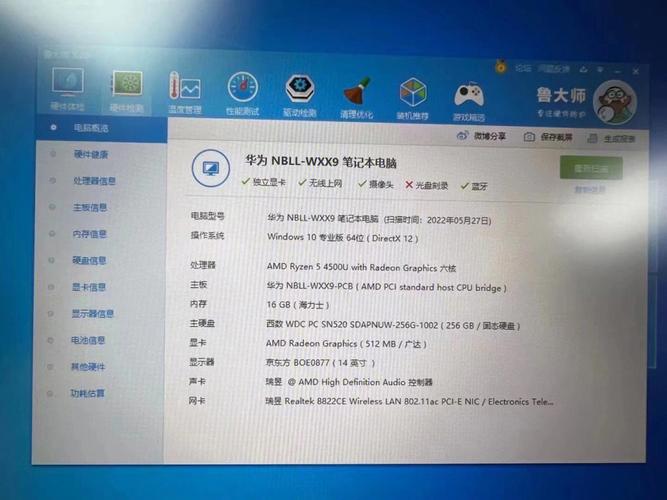Screen dimensions: 667x500
Task: Click AMD High Definition Audio value
Action: point(349,382)
